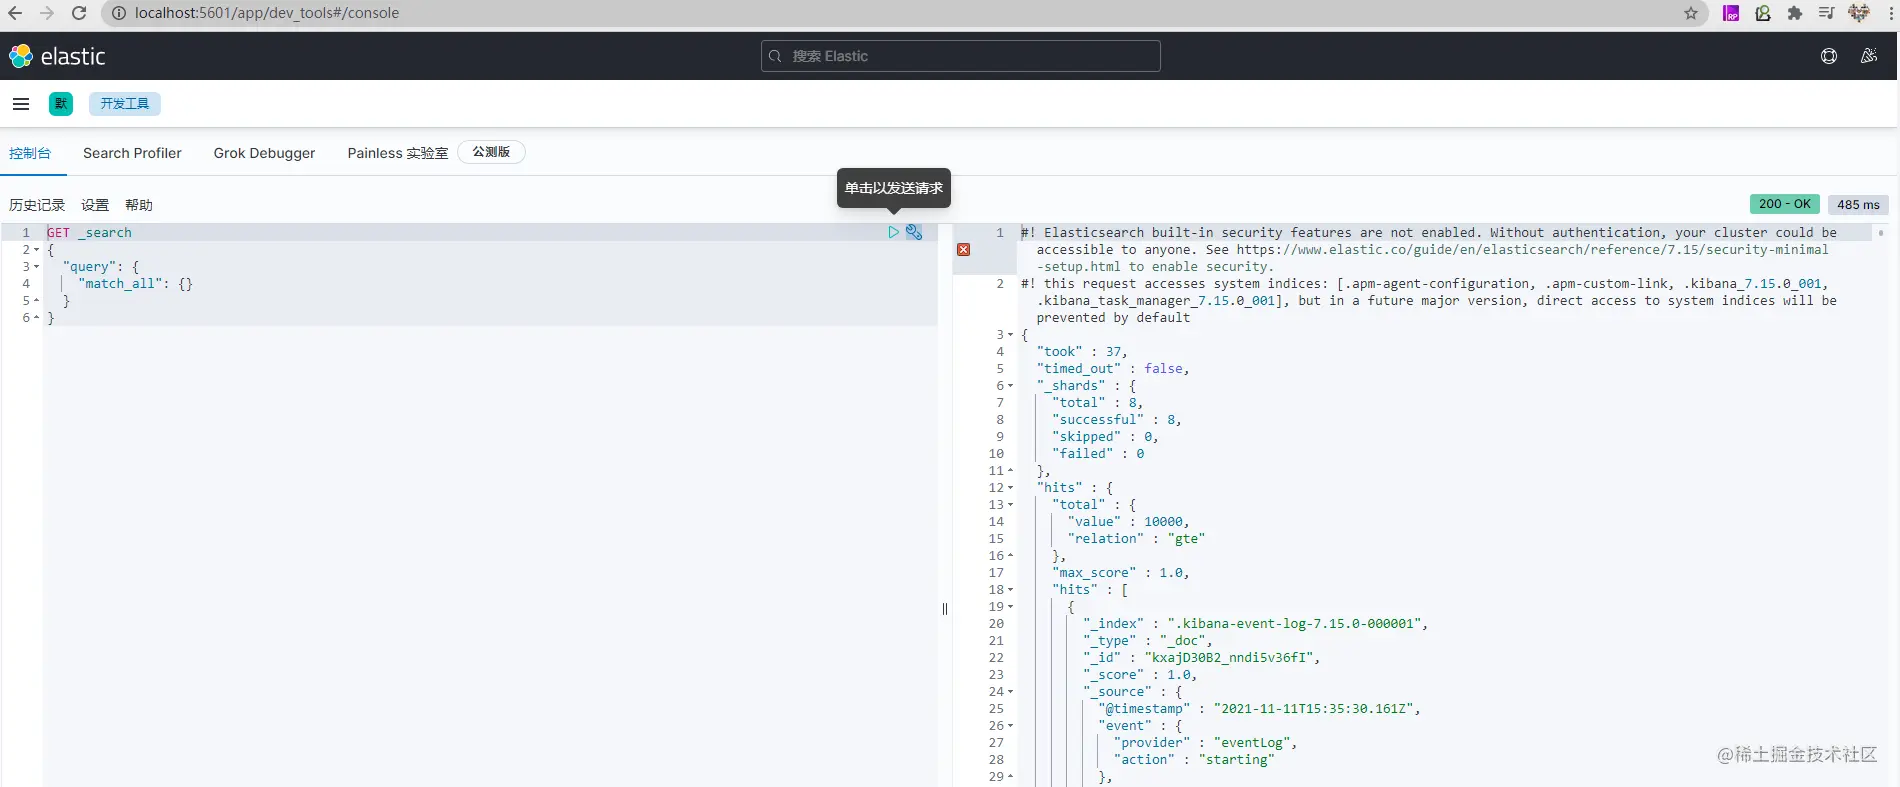
Task: Click the "match_all": {} line
Action: point(135,284)
